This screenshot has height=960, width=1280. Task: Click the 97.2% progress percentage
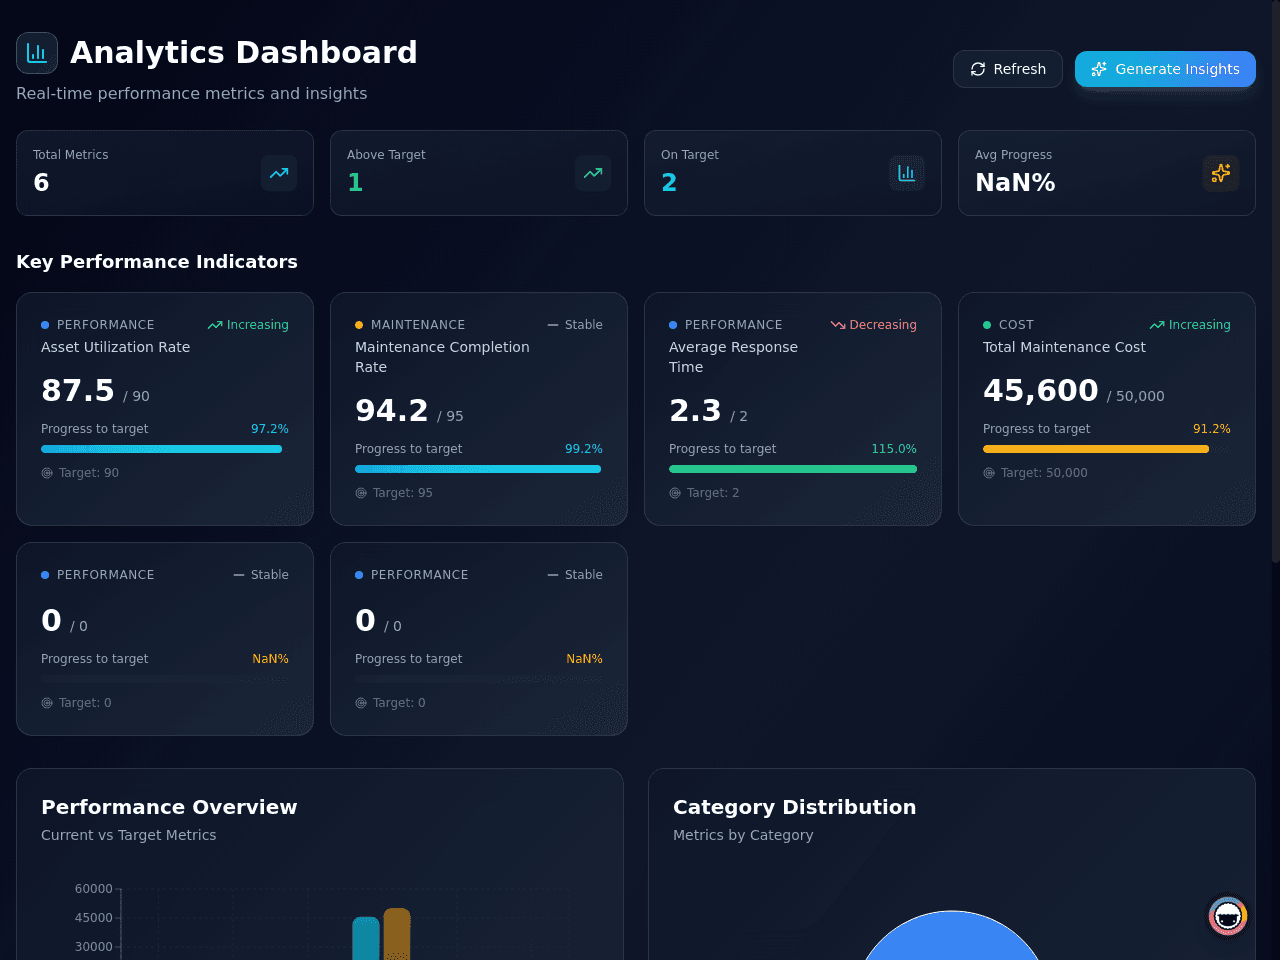(x=270, y=429)
